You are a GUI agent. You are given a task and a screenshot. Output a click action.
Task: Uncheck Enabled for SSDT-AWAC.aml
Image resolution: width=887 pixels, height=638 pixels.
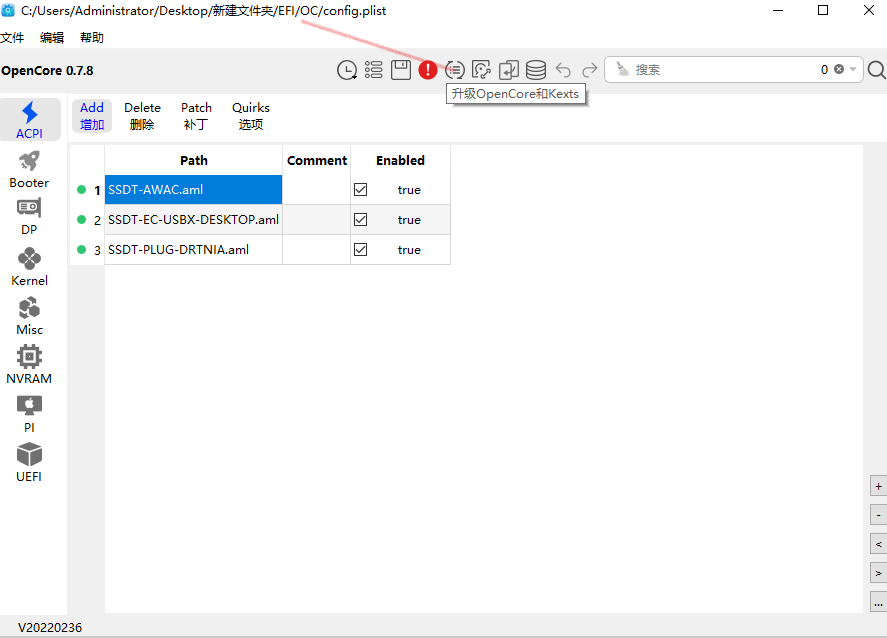click(x=360, y=189)
